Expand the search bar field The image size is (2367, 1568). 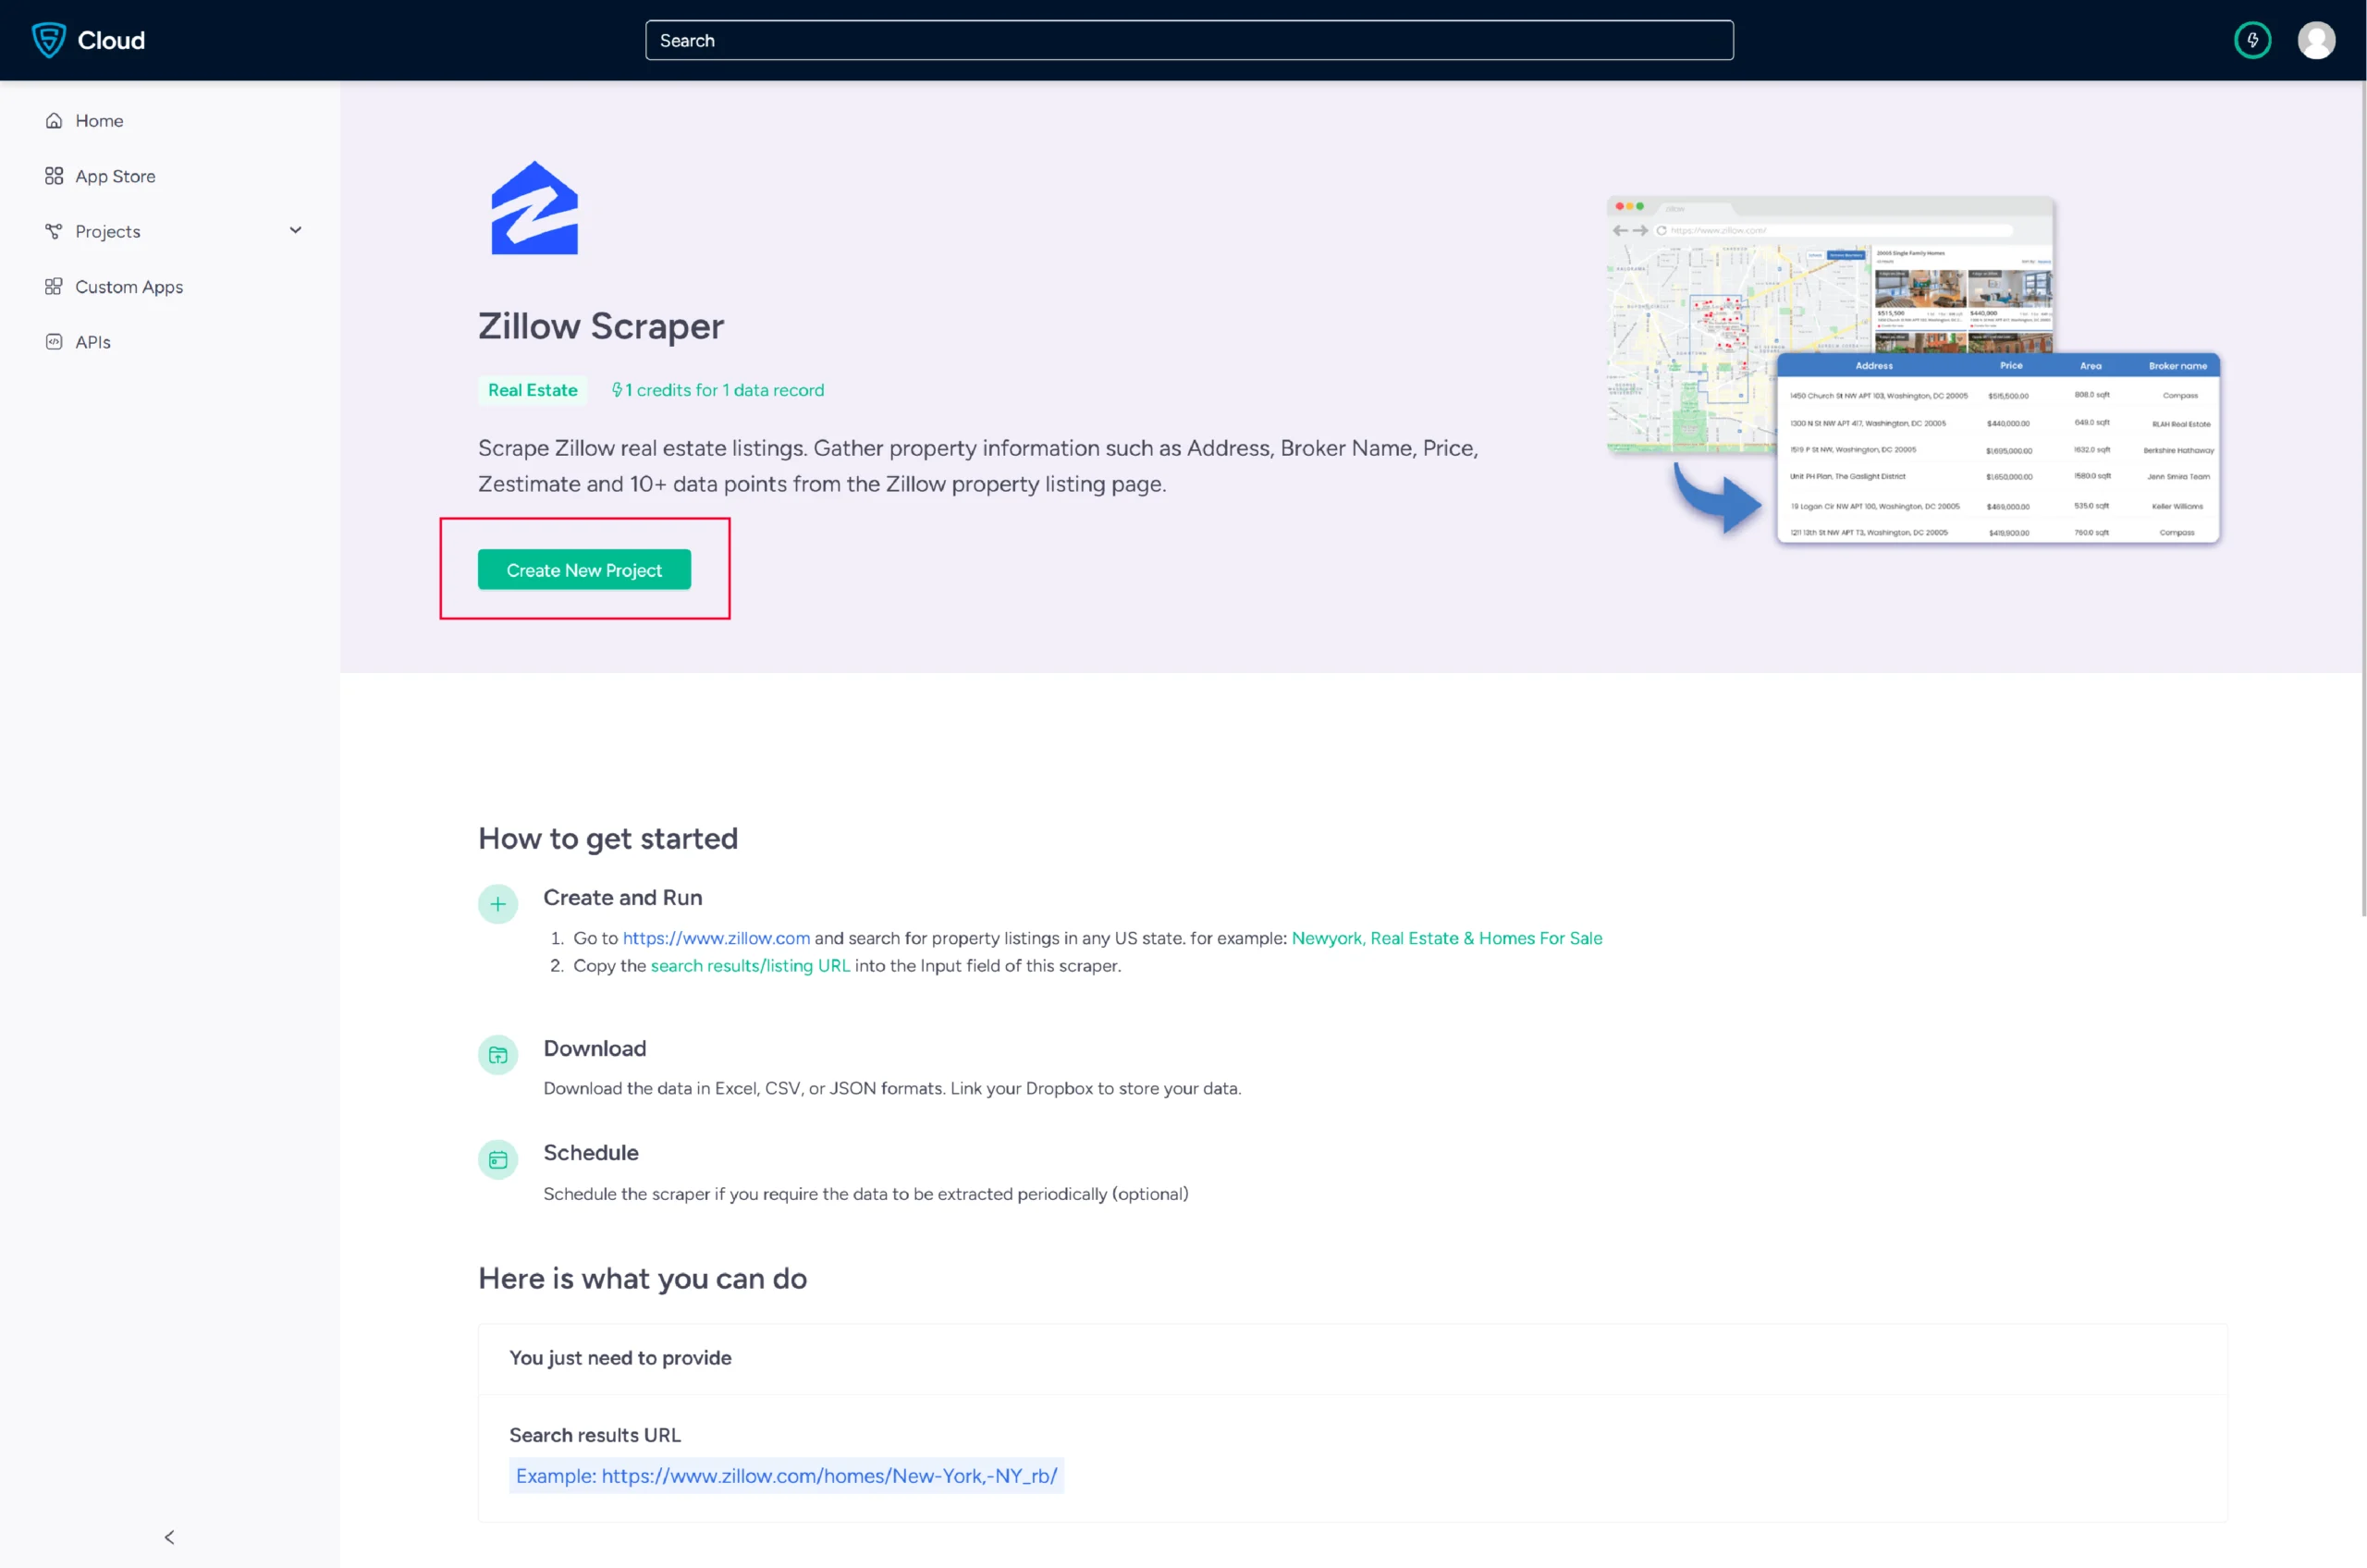(x=1190, y=39)
